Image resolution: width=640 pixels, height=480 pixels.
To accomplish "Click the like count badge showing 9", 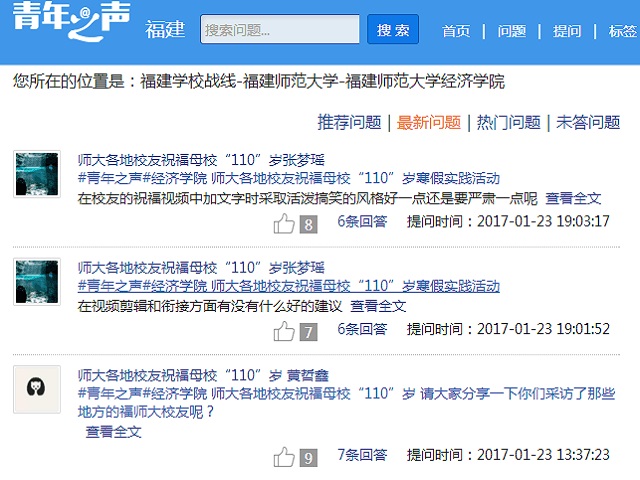I will (x=309, y=458).
